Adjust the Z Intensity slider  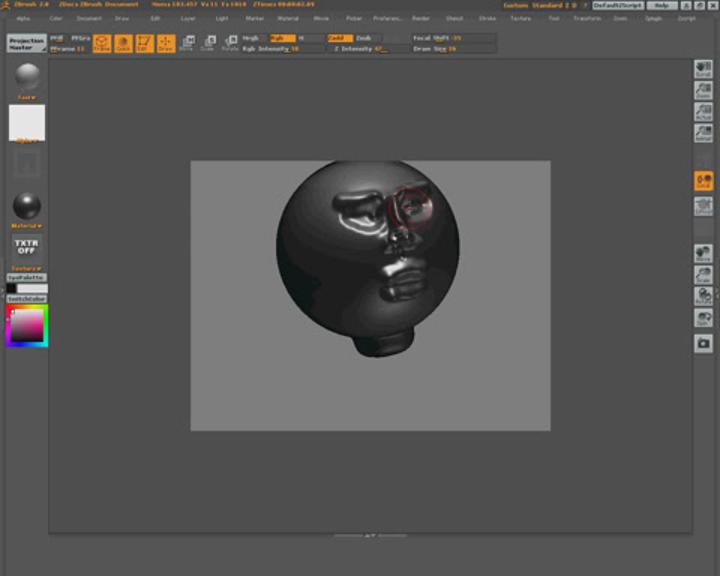[367, 49]
